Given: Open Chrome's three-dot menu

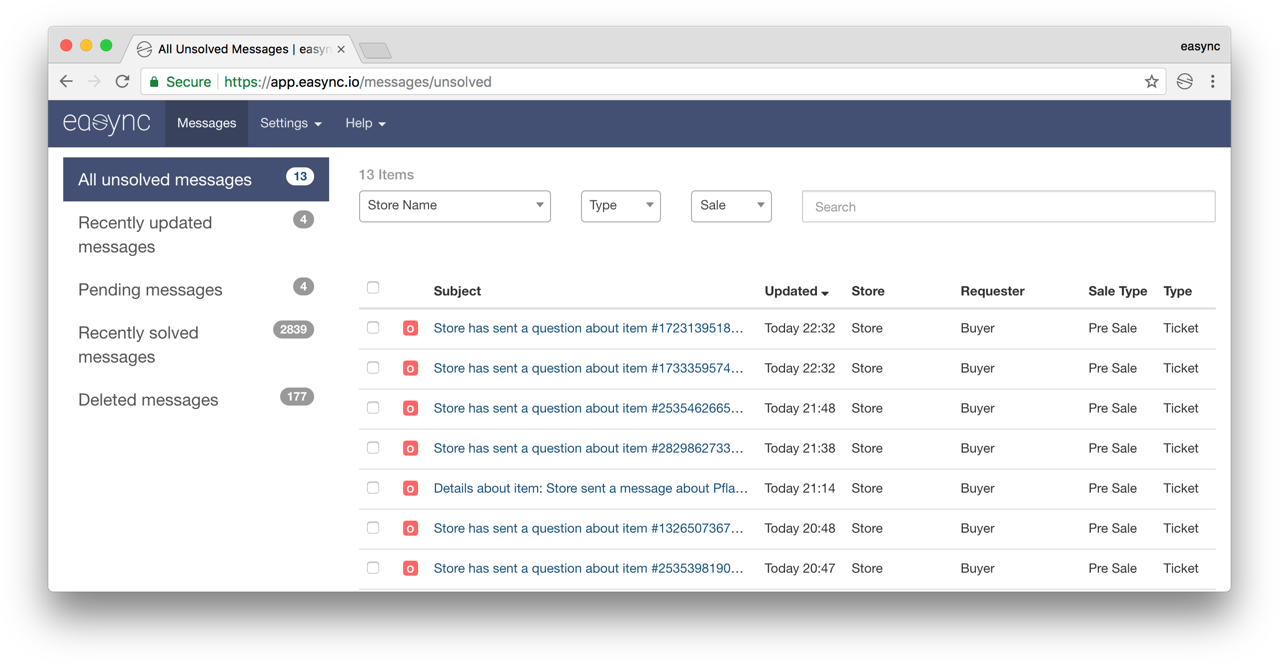Looking at the screenshot, I should click(x=1213, y=82).
